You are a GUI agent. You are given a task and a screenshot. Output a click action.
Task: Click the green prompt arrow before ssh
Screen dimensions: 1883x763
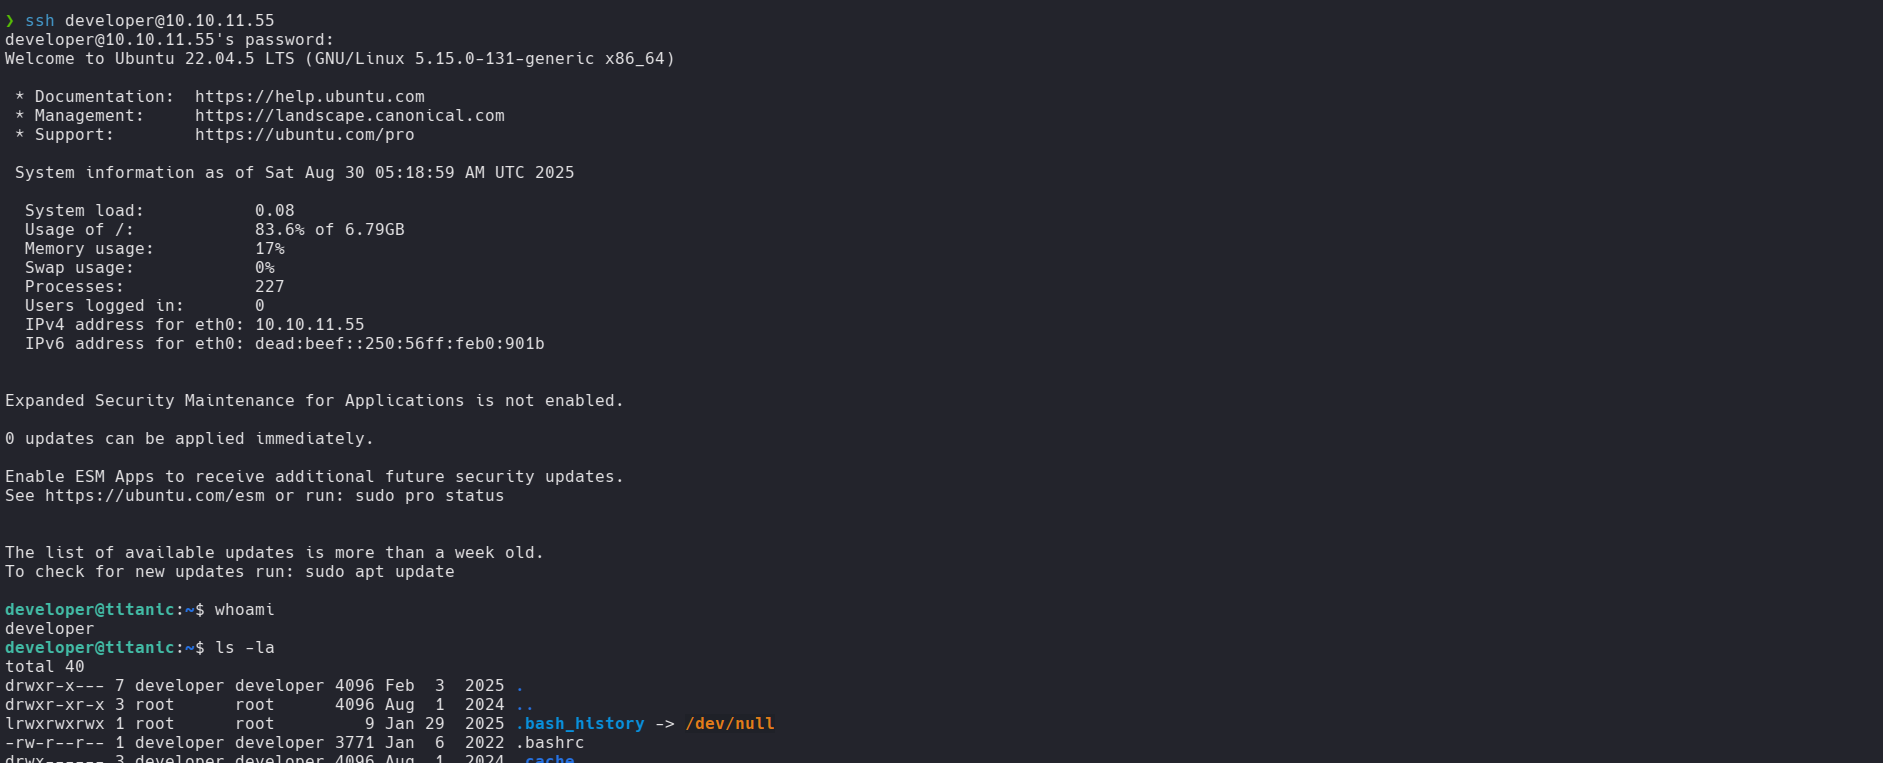[10, 21]
